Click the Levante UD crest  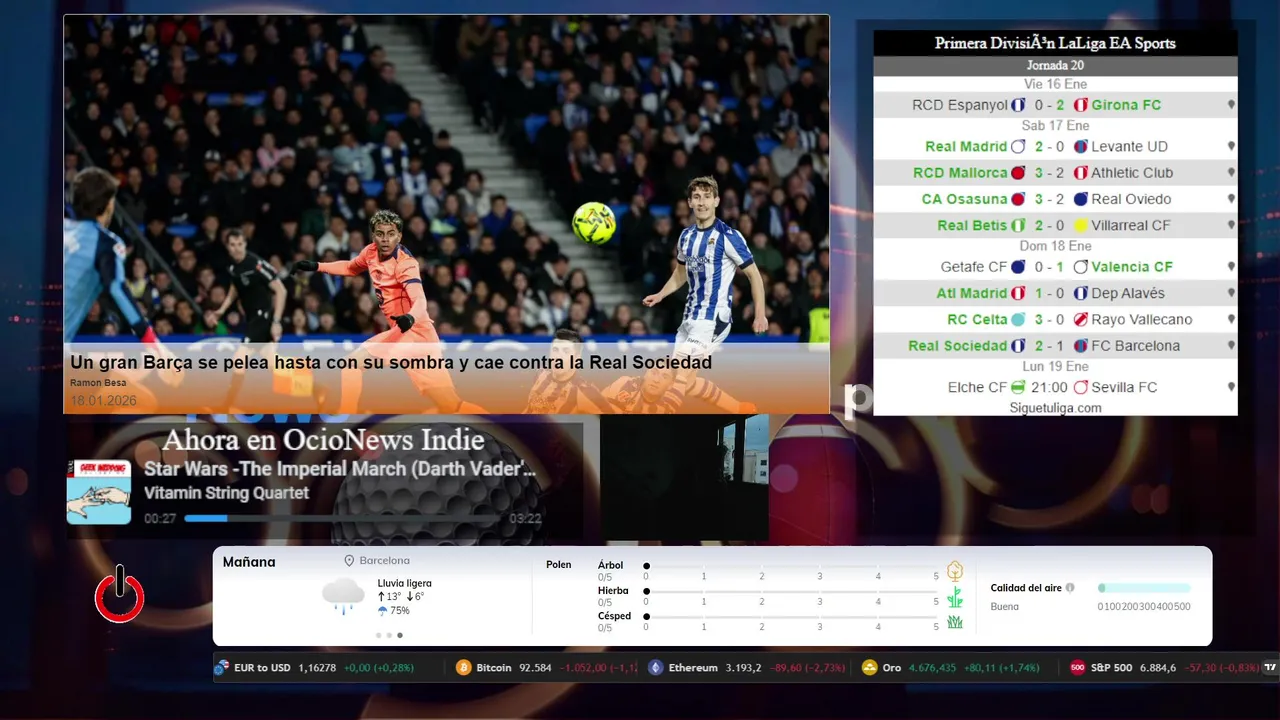tap(1081, 146)
